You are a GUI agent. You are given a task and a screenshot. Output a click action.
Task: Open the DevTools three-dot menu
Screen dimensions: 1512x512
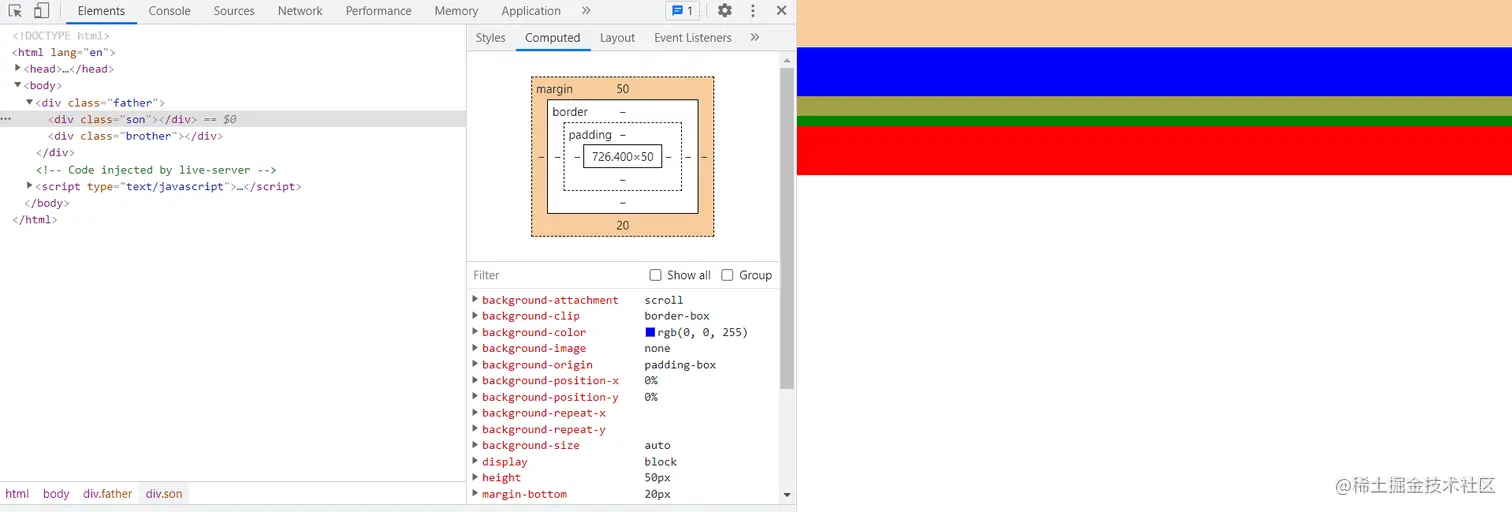(x=753, y=11)
